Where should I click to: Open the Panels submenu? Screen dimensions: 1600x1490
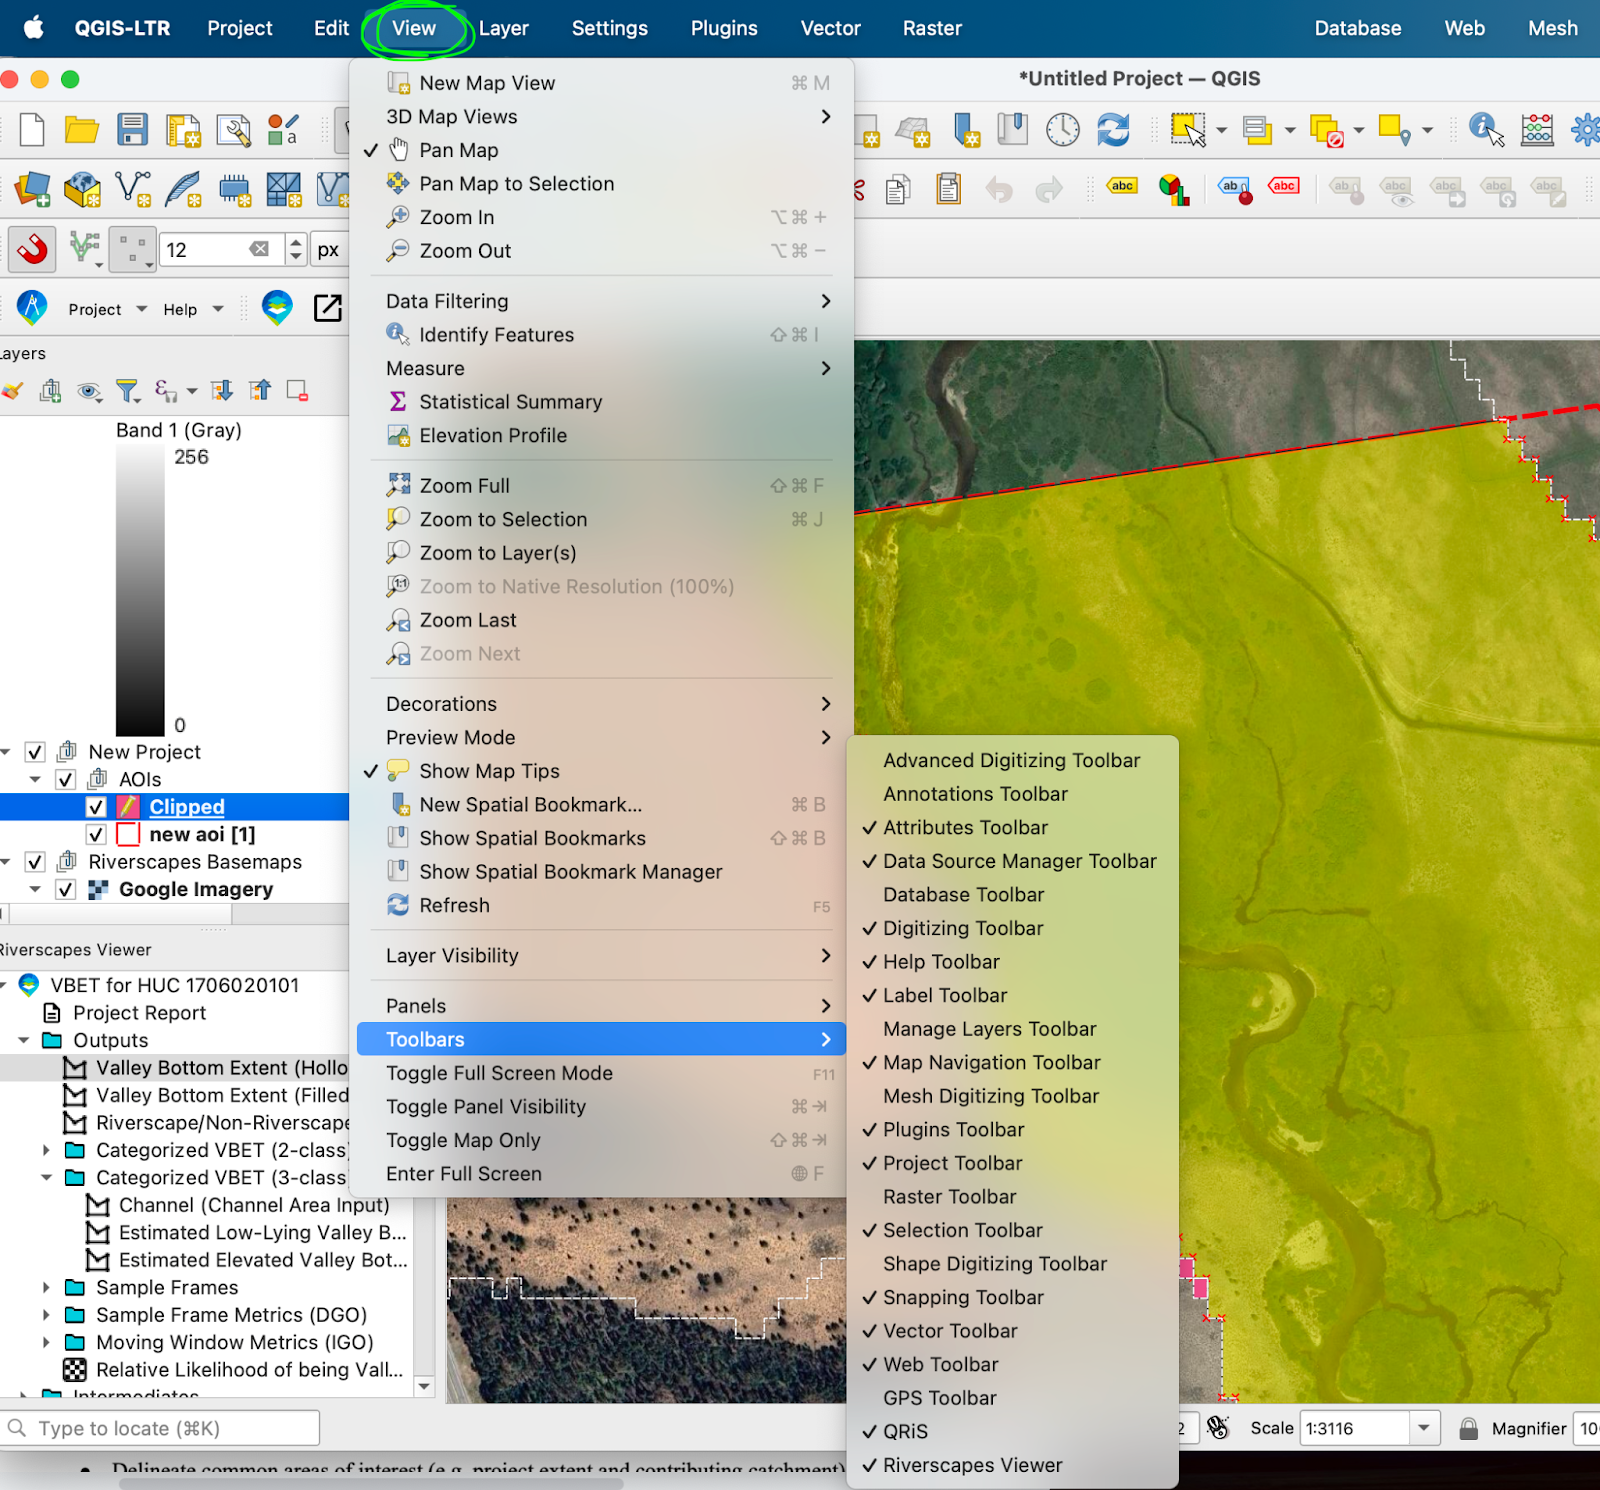[601, 1006]
